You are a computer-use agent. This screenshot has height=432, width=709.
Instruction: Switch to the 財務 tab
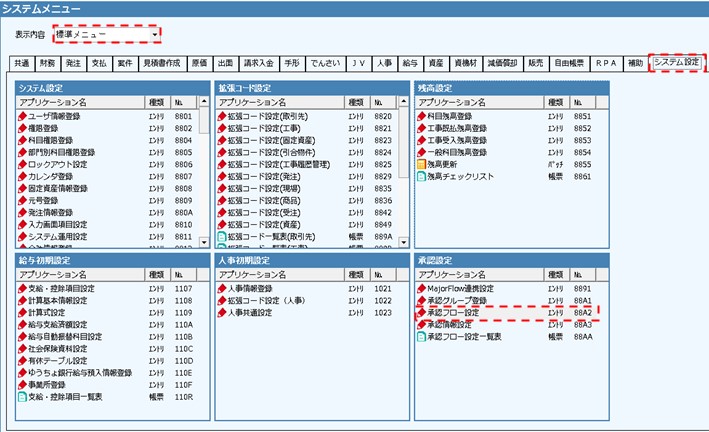tap(48, 63)
